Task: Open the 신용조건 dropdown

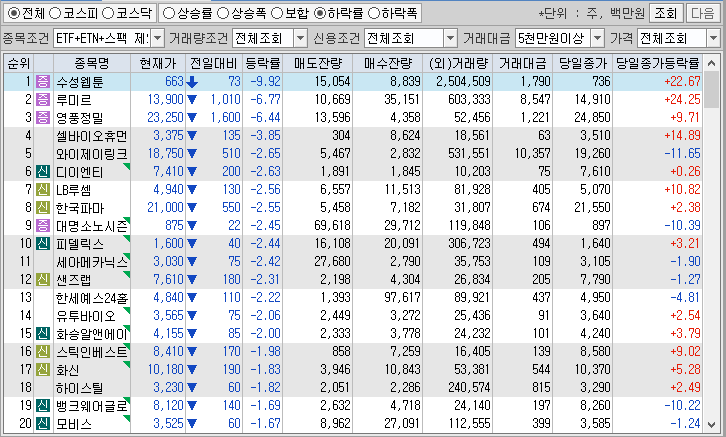Action: (x=450, y=38)
